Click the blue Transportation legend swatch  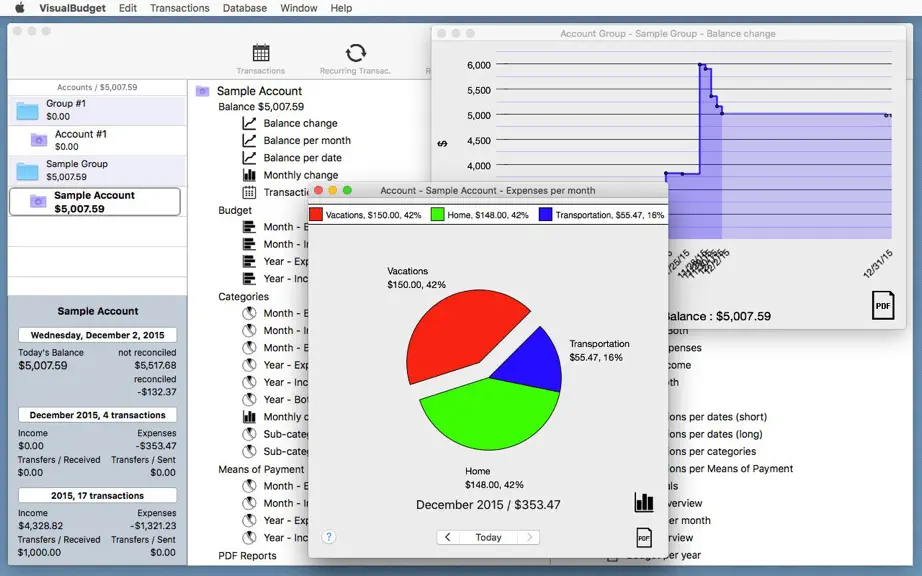coord(546,215)
